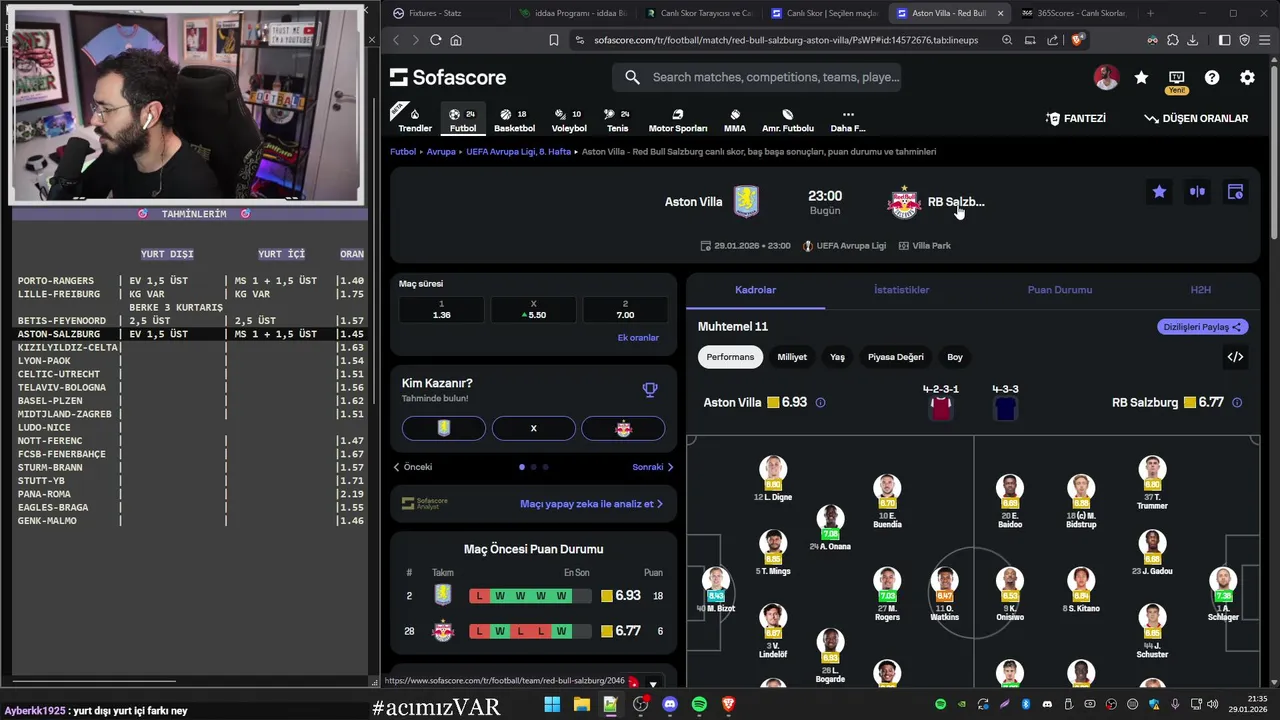The height and width of the screenshot is (720, 1280).
Task: Vote RB Salzburg in Kim Kazanır
Action: tap(623, 428)
